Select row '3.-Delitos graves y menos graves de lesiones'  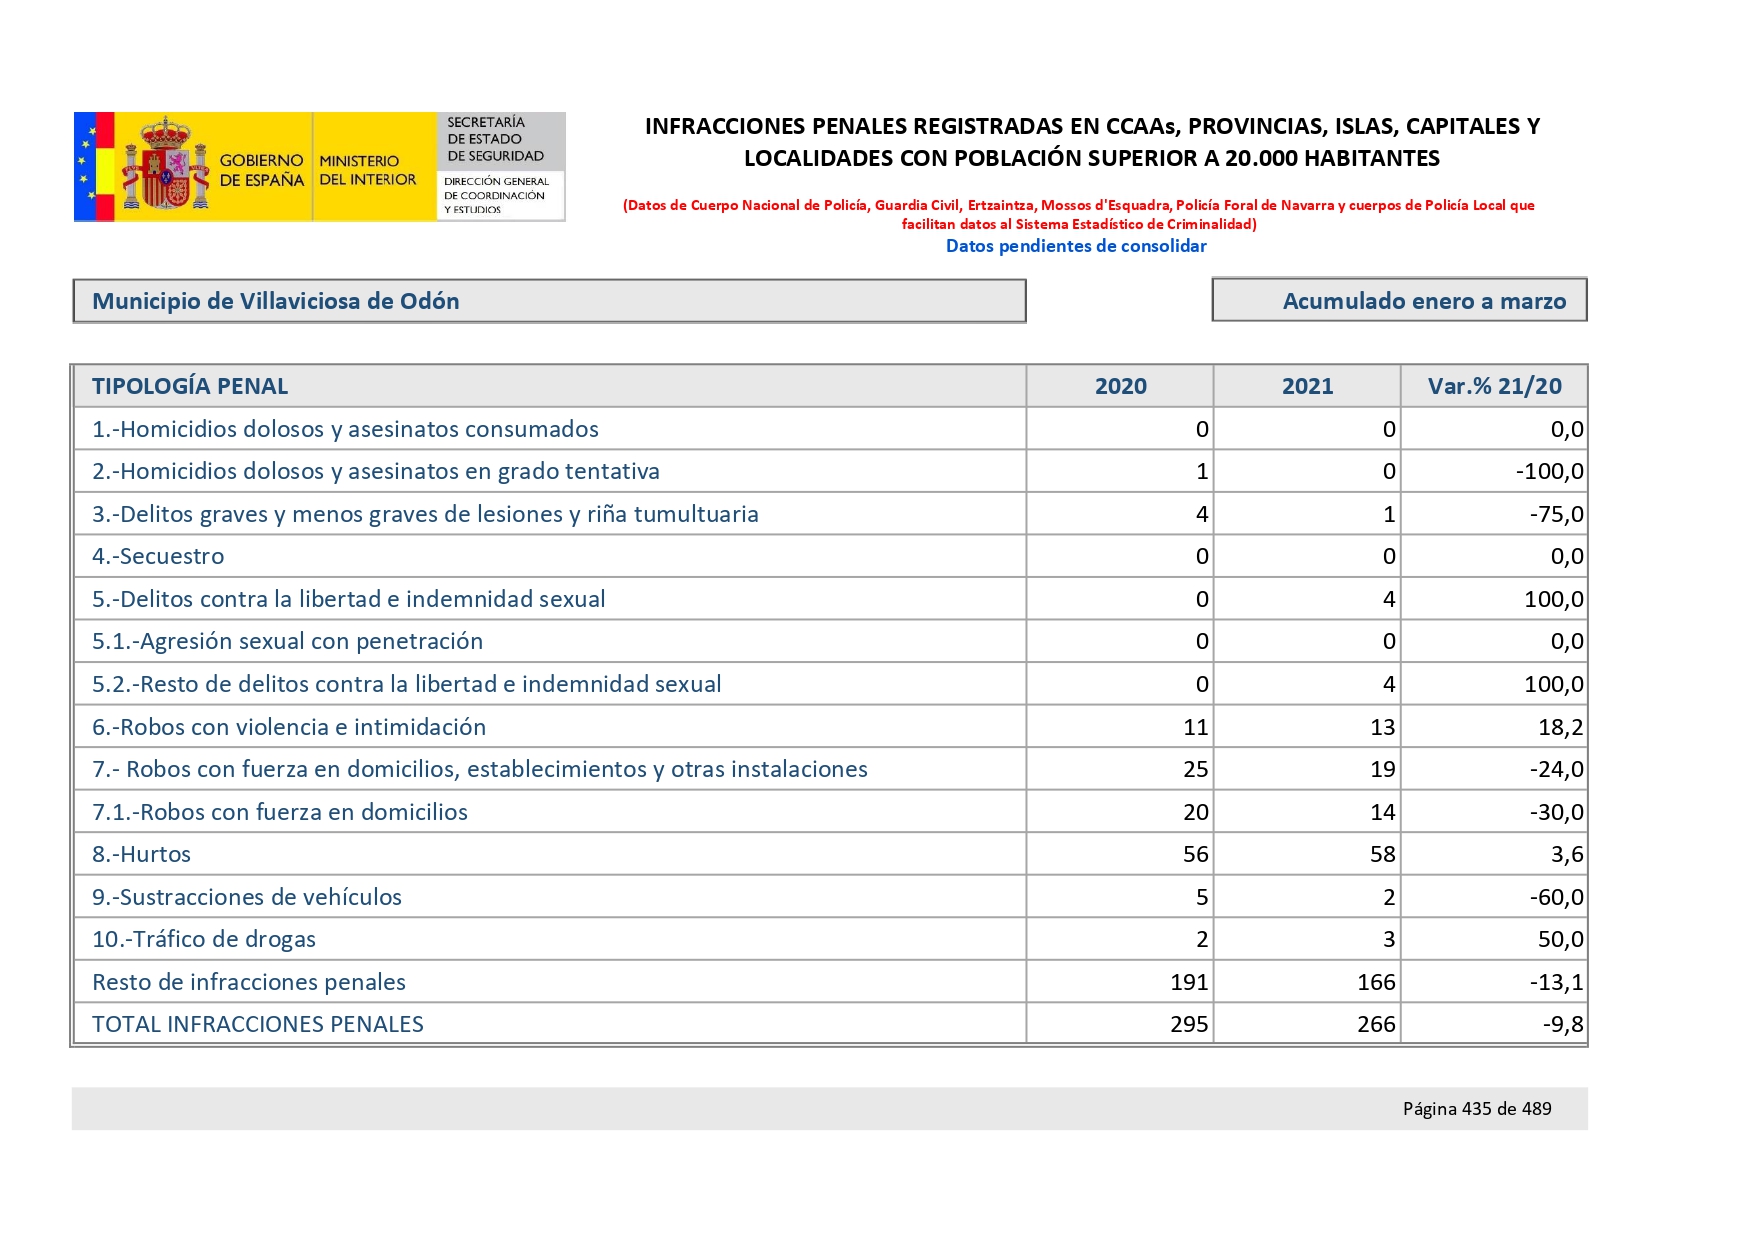830,514
